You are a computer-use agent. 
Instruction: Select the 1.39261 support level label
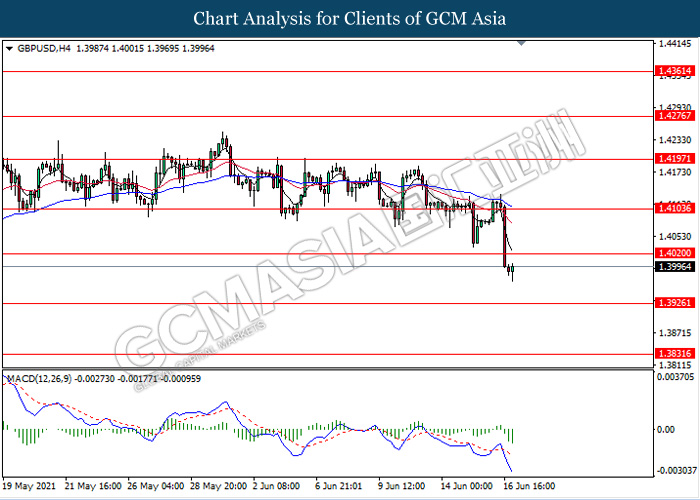click(674, 303)
